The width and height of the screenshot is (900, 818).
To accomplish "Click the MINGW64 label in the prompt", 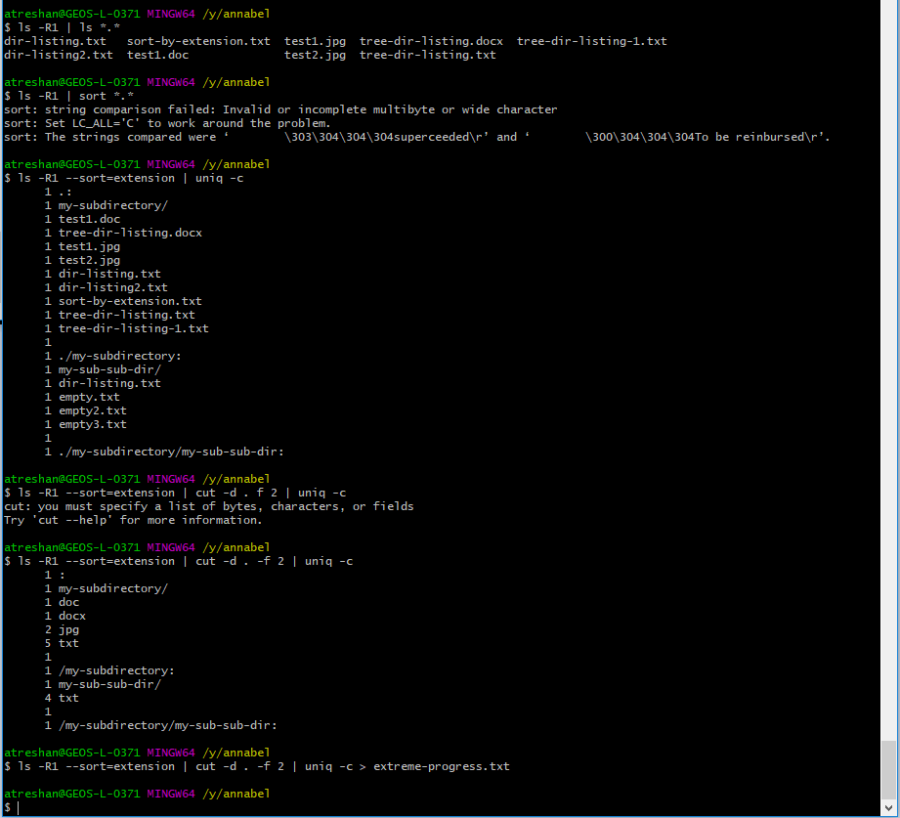I will (x=170, y=13).
